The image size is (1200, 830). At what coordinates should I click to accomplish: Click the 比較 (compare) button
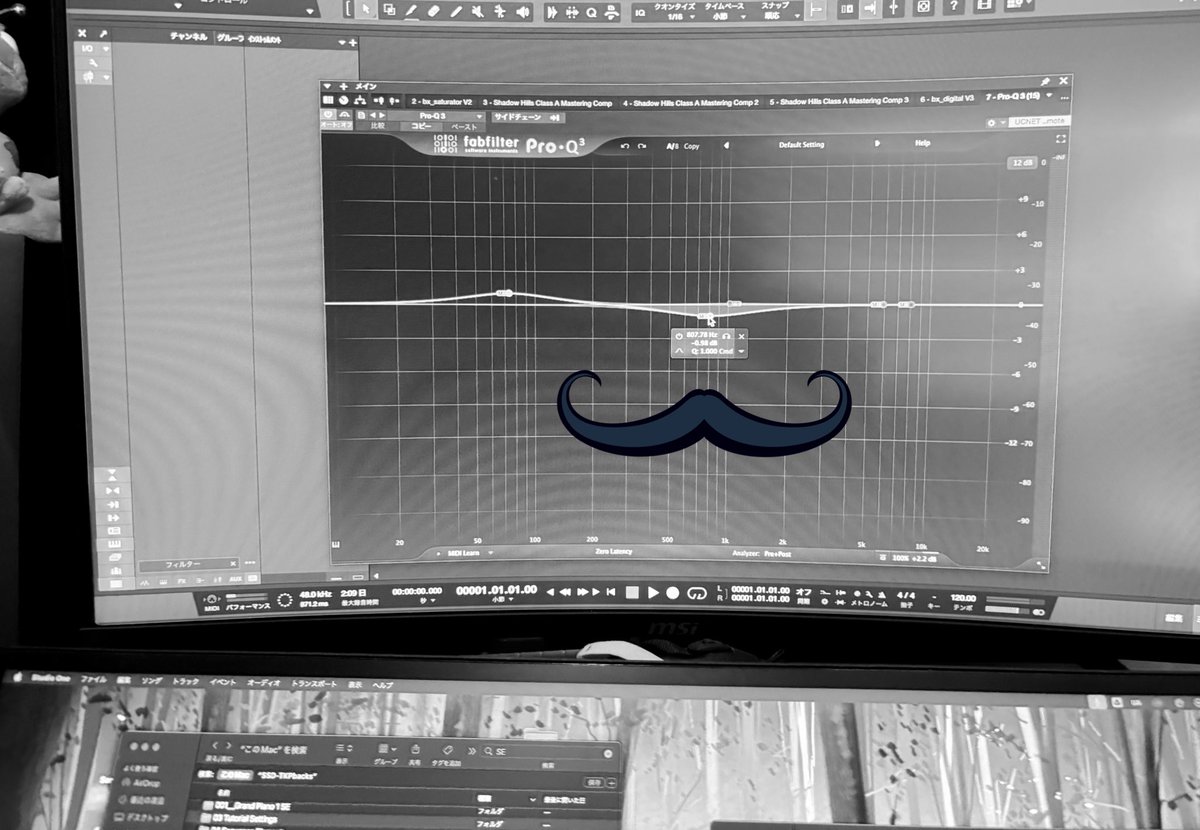pos(377,127)
